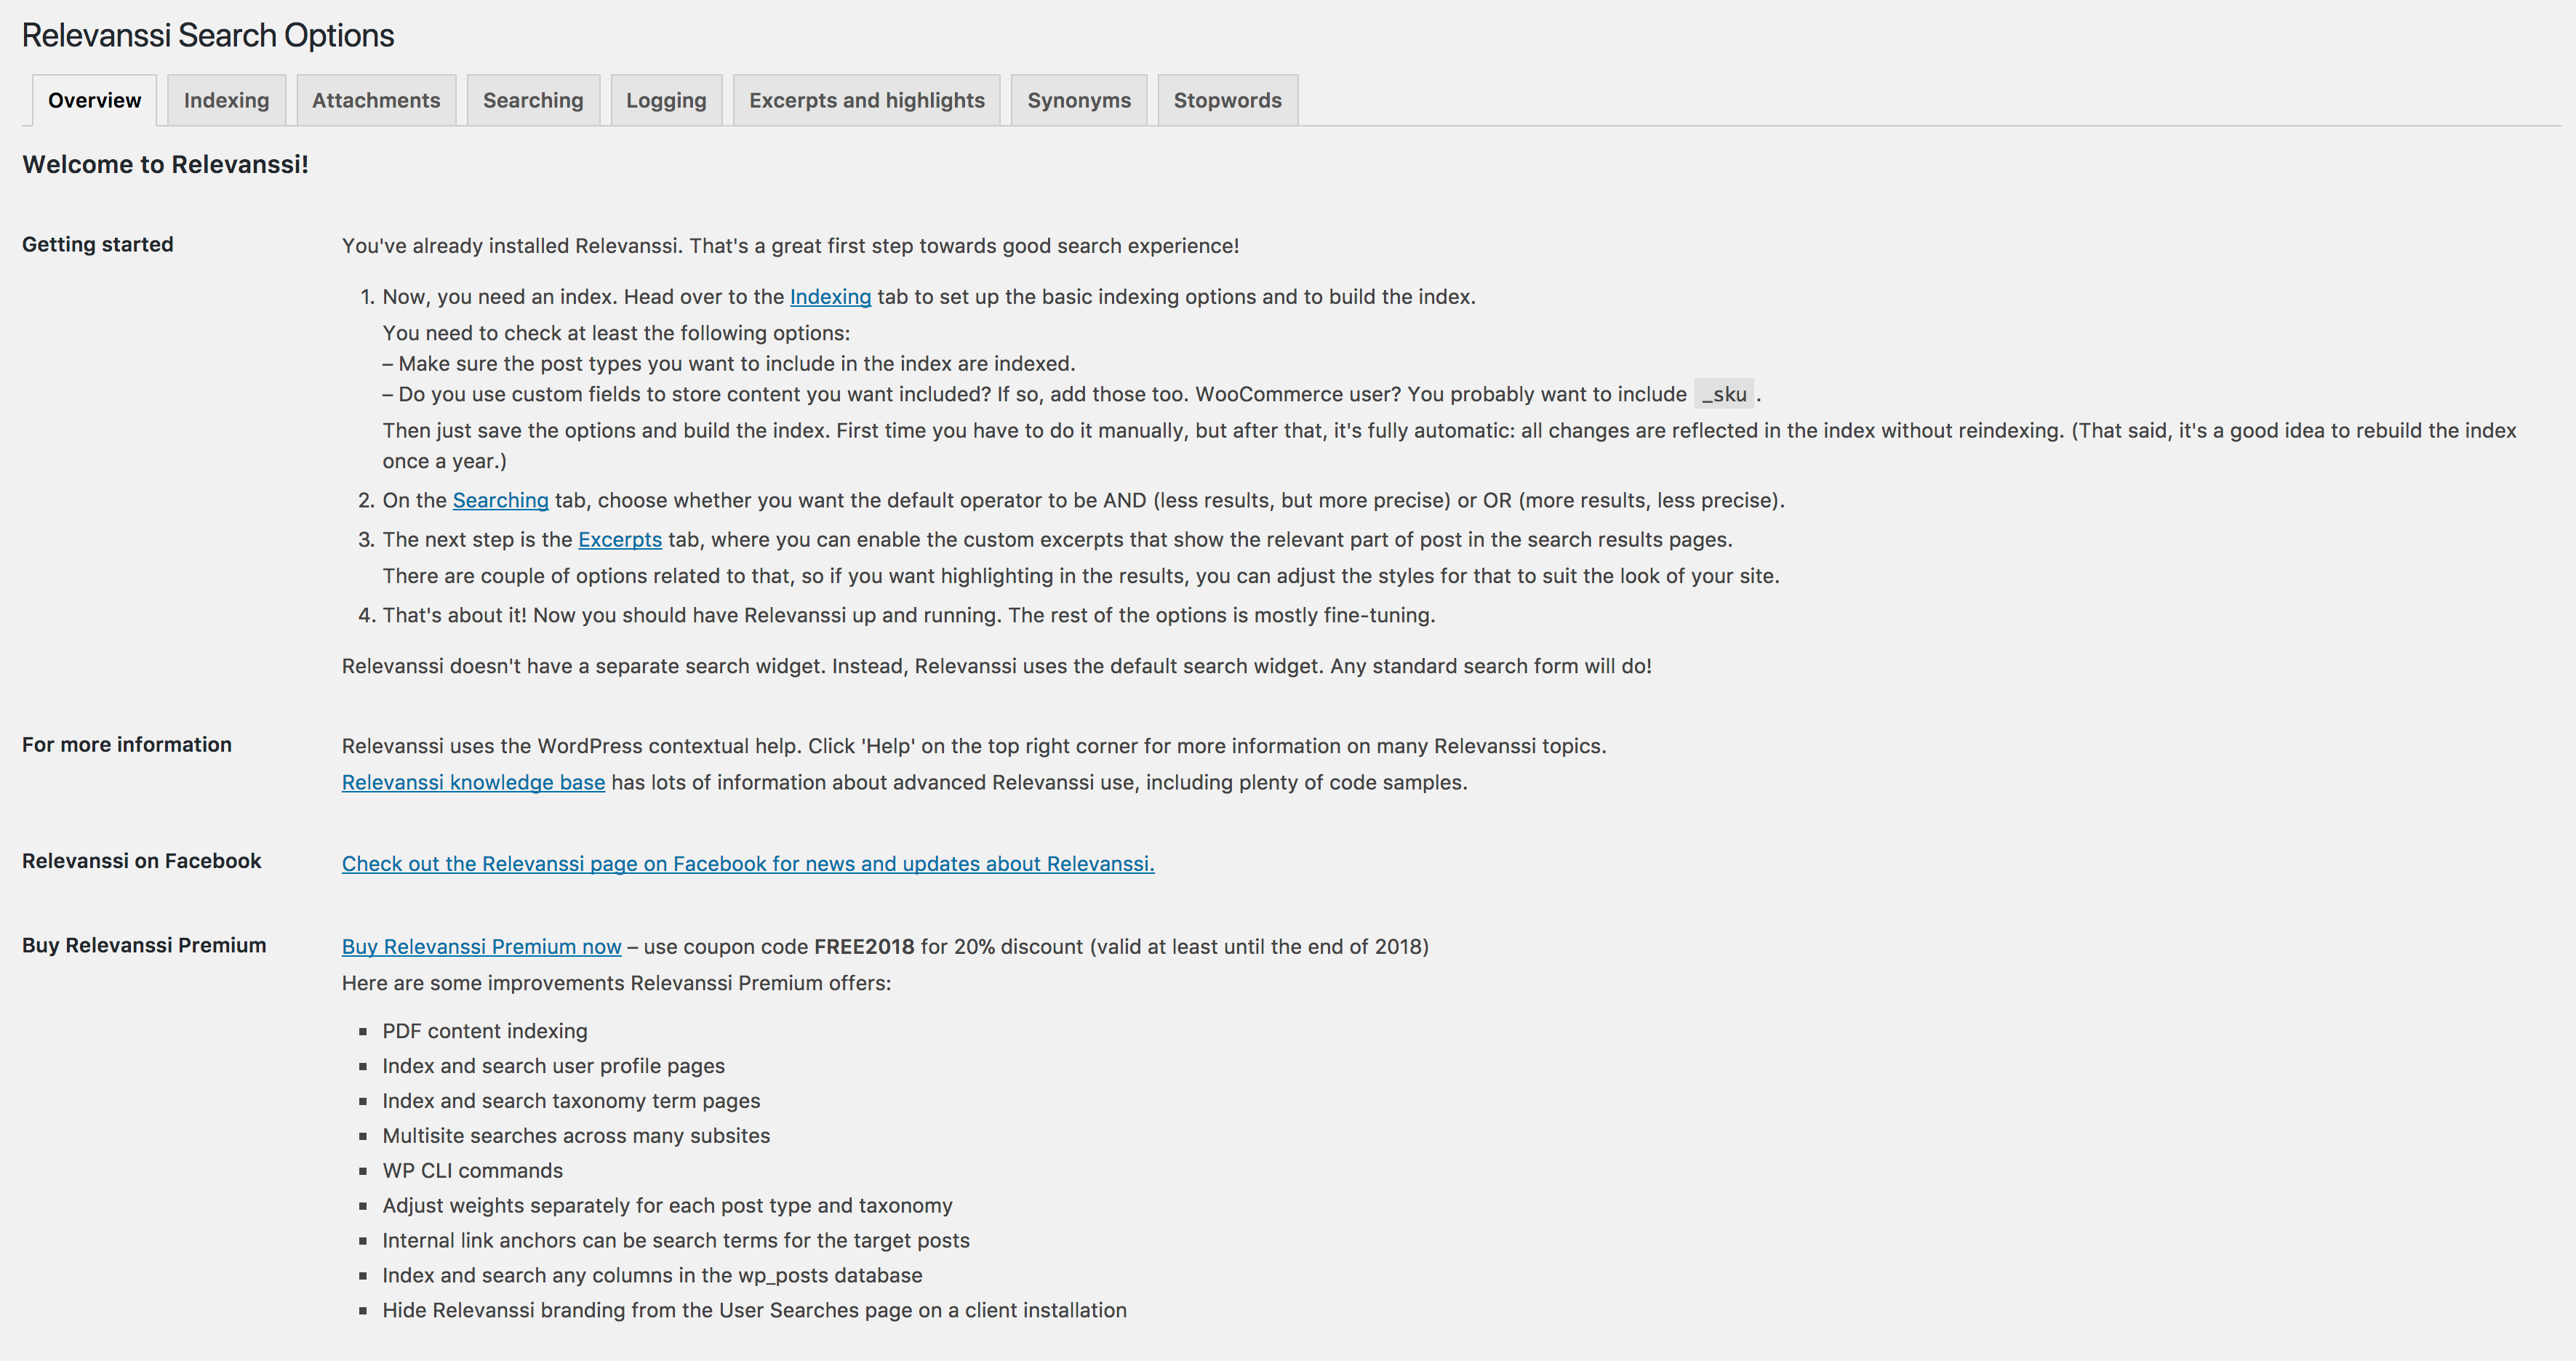The image size is (2576, 1361).
Task: Open the Synonyms tab
Action: 1080,99
